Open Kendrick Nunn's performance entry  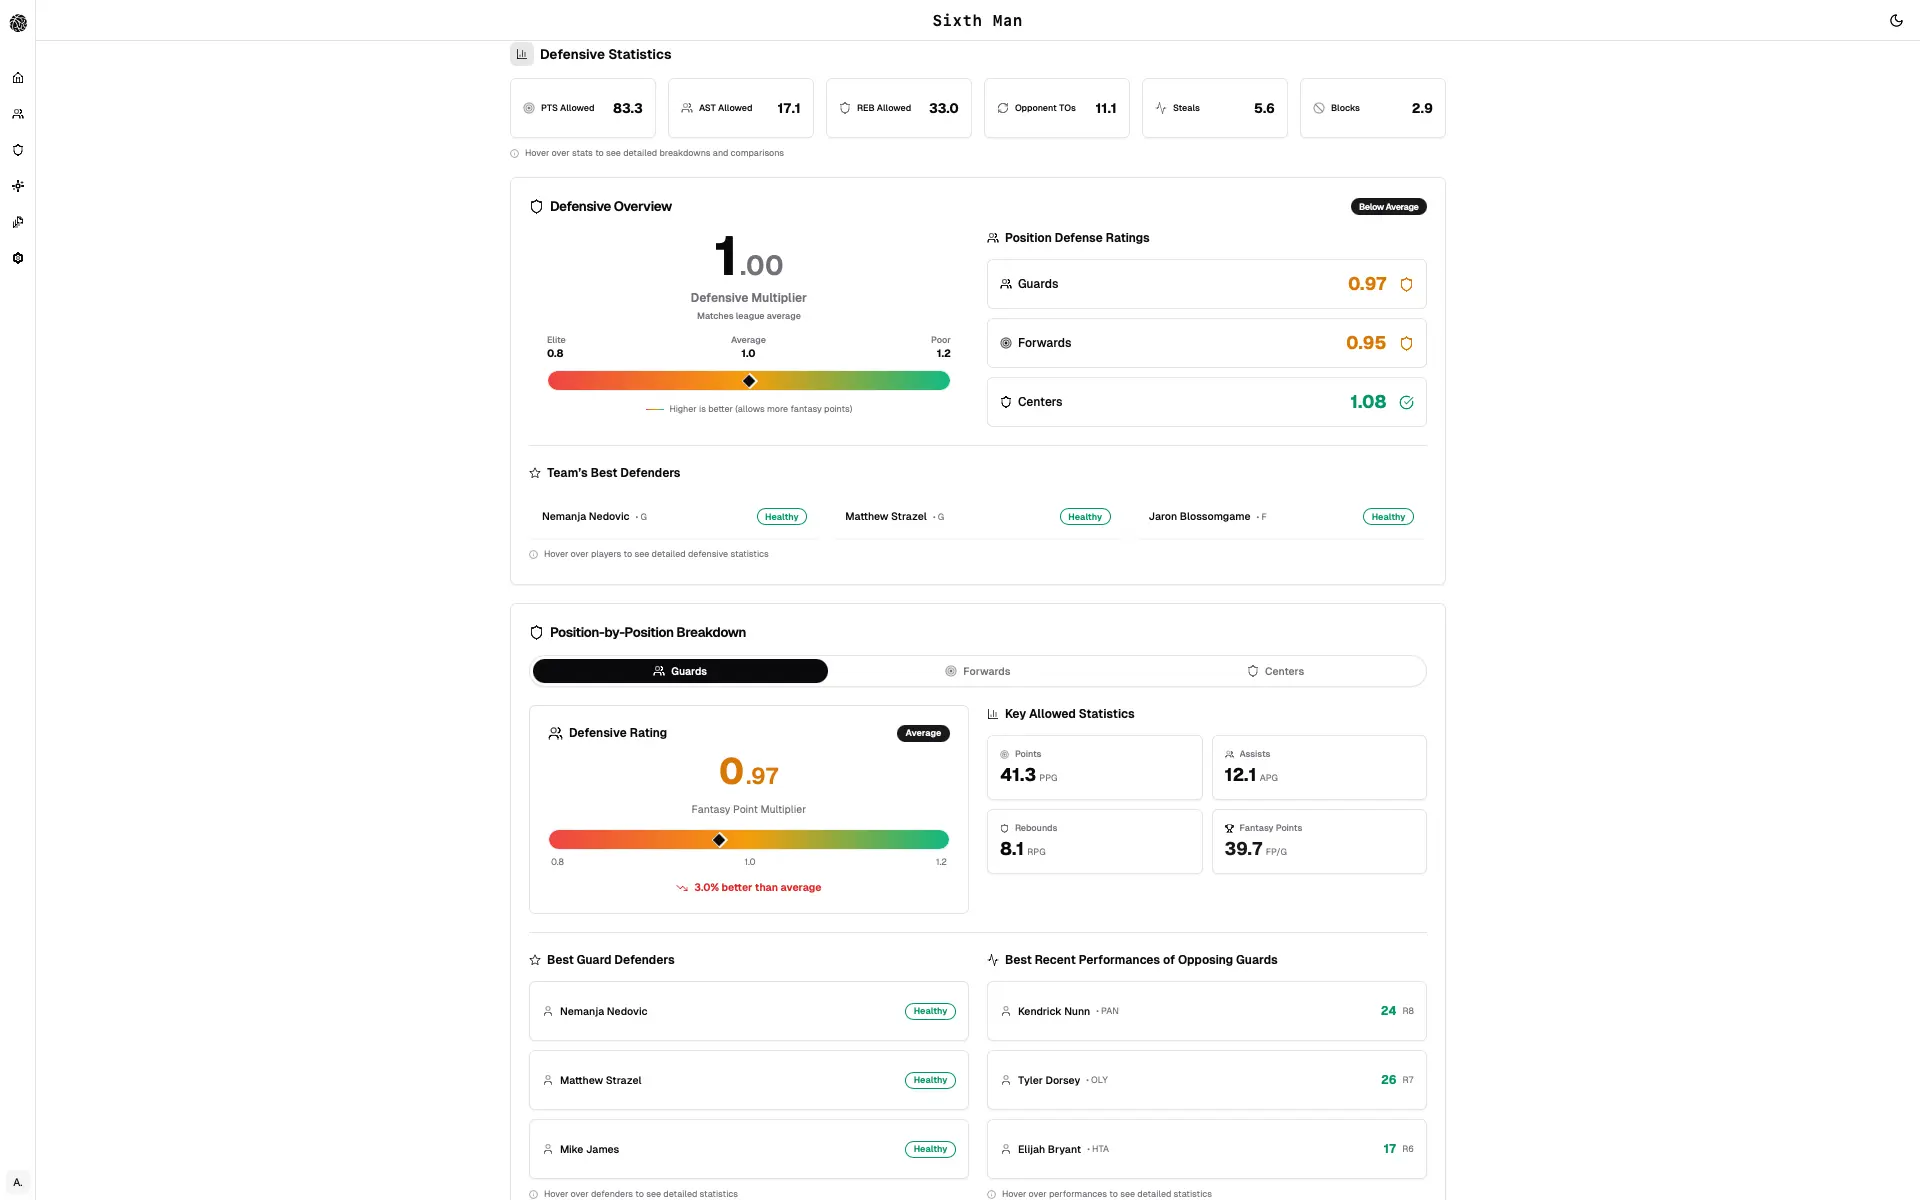(1205, 1011)
